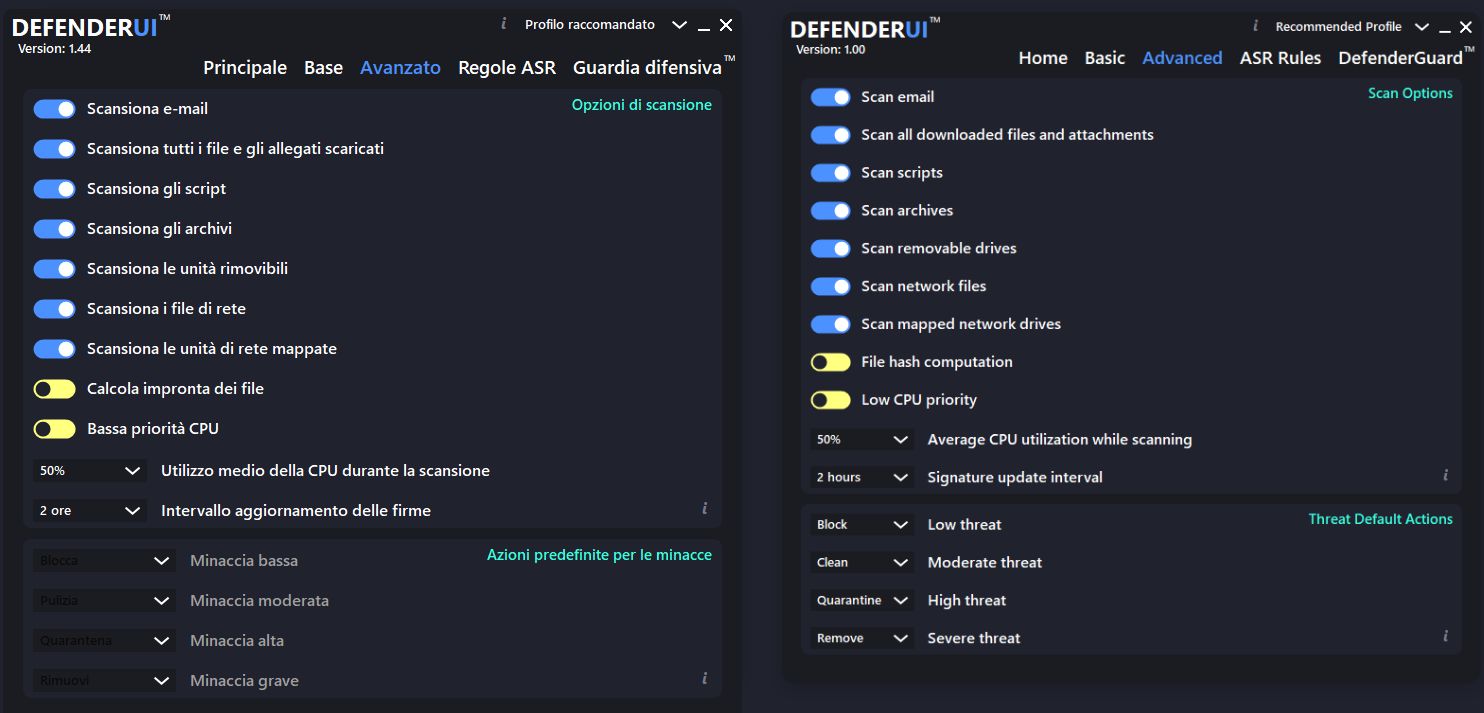Select the Advanced tab

click(x=1182, y=58)
